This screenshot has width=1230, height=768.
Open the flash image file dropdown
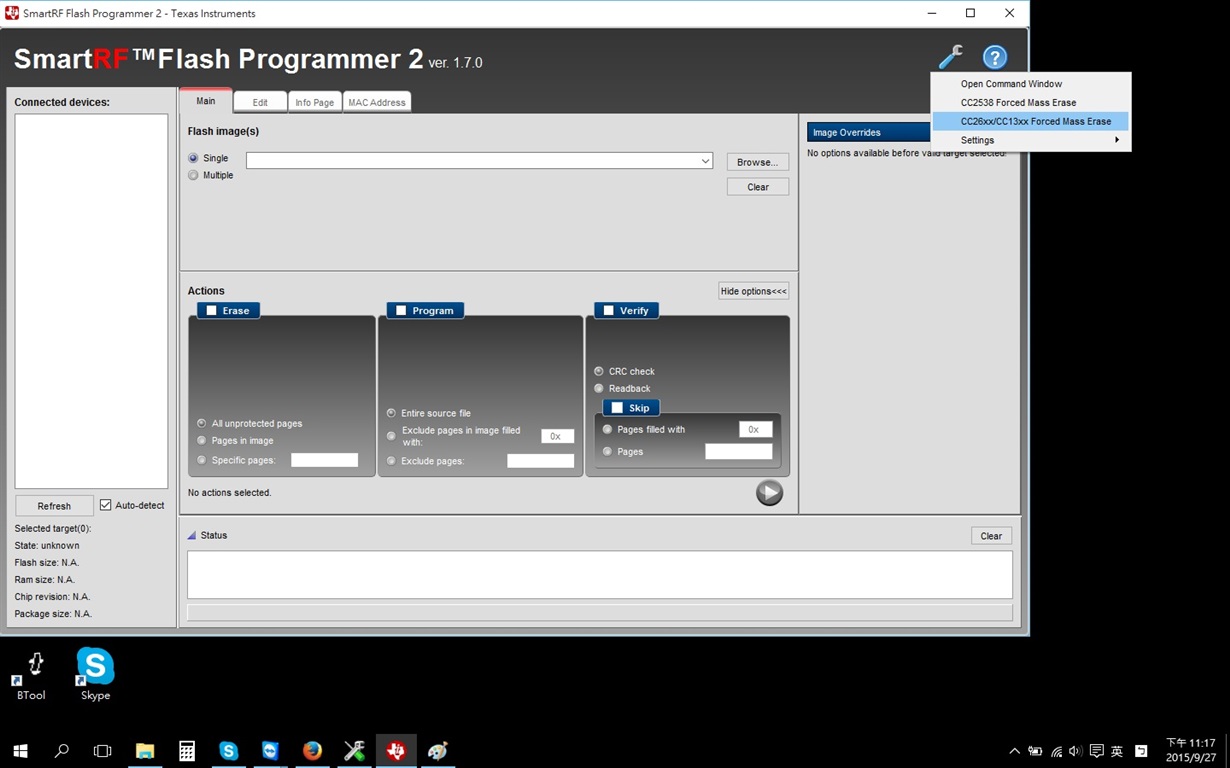click(x=705, y=161)
